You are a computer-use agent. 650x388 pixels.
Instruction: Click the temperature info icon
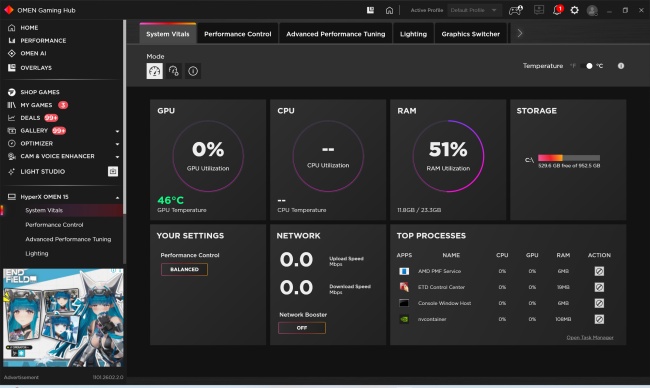621,66
